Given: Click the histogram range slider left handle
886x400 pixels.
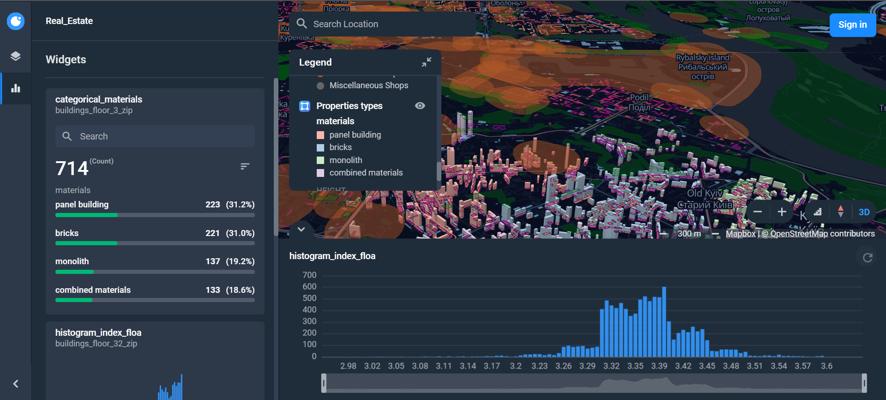Looking at the screenshot, I should tap(324, 383).
